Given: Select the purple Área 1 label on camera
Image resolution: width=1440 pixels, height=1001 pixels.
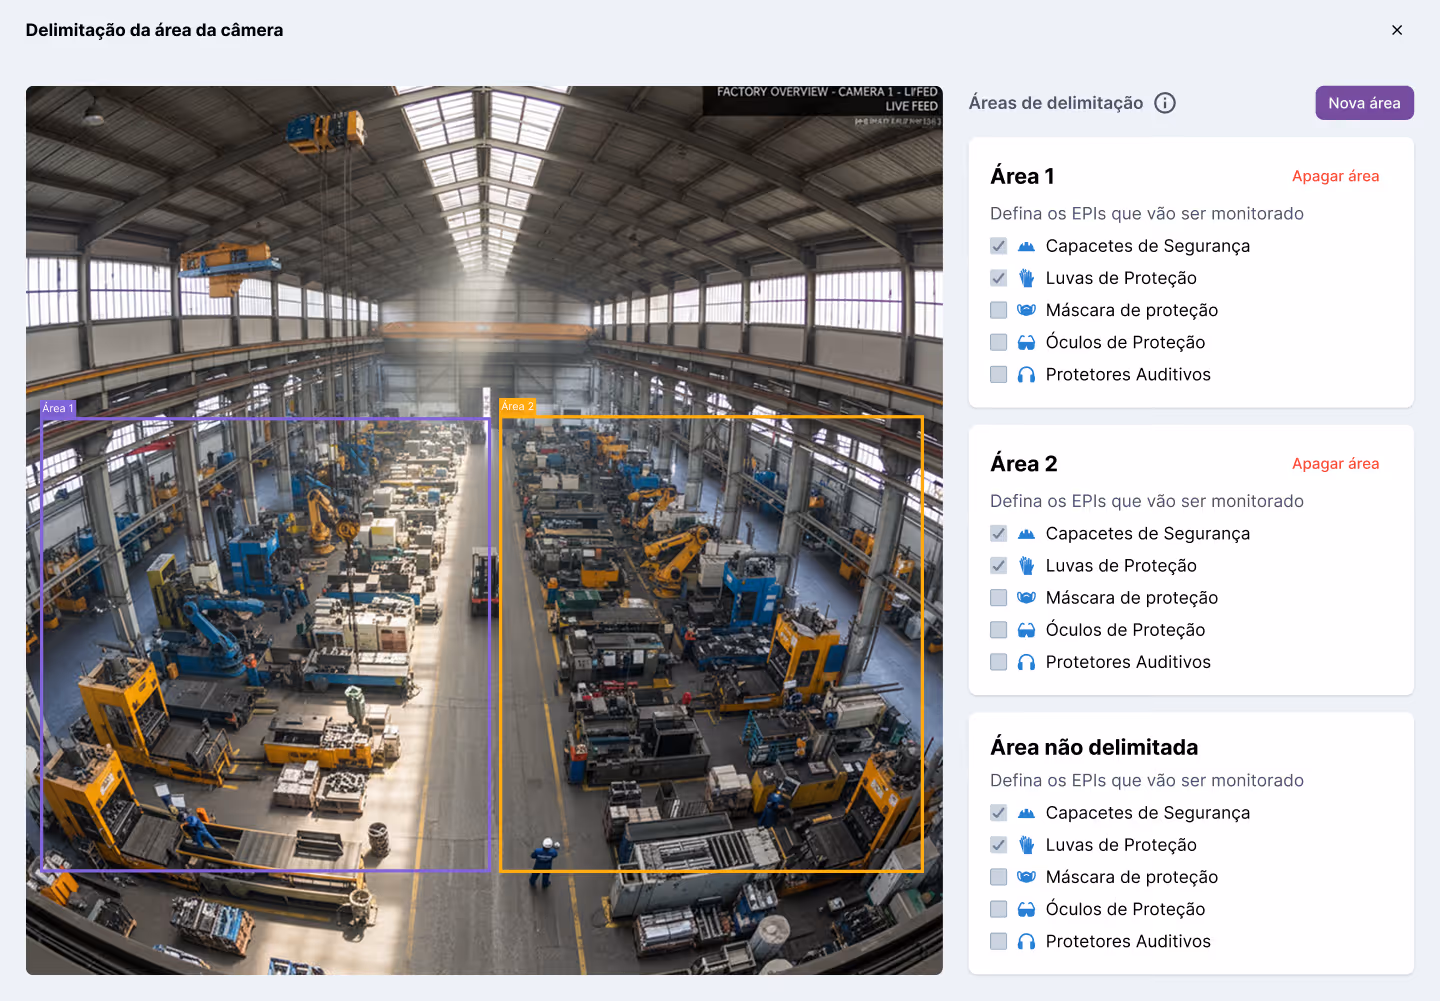Looking at the screenshot, I should (57, 408).
